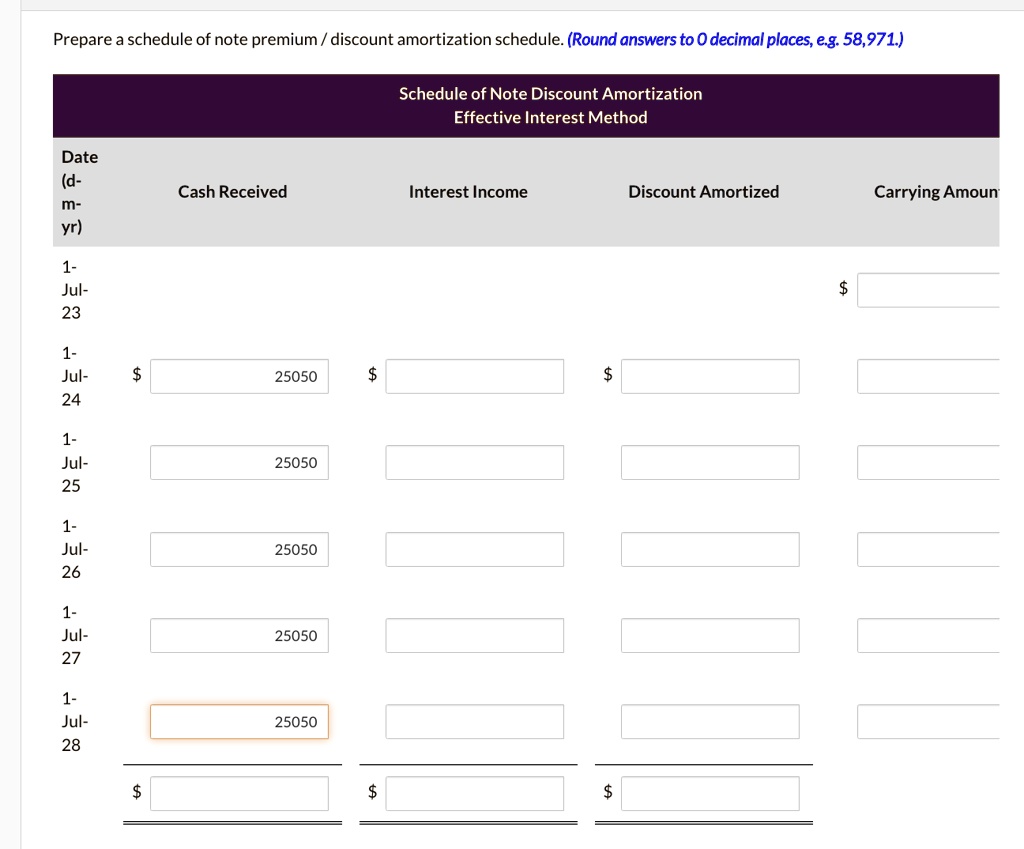
Task: Click Interest Income field for 1-Jul-27
Action: tap(475, 635)
